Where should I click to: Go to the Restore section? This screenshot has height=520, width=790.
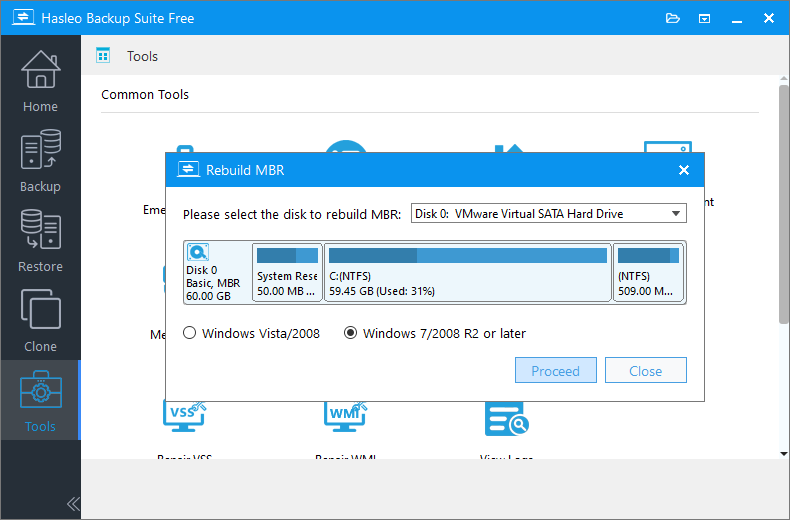[40, 241]
